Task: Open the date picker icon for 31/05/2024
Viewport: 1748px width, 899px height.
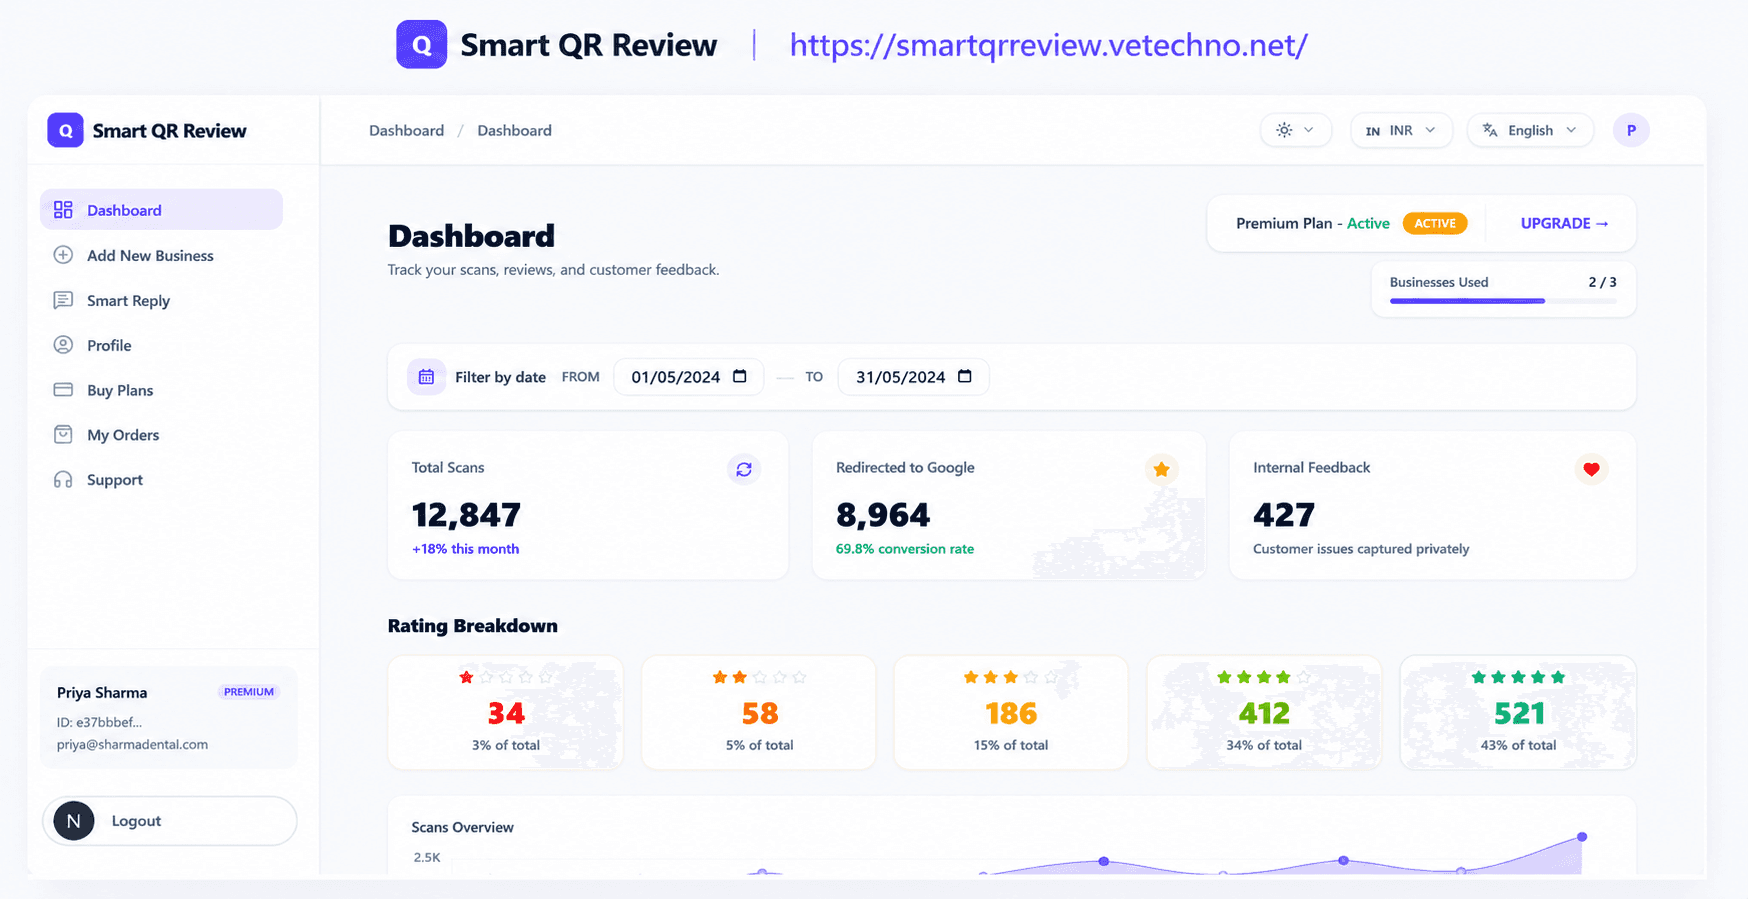Action: coord(965,376)
